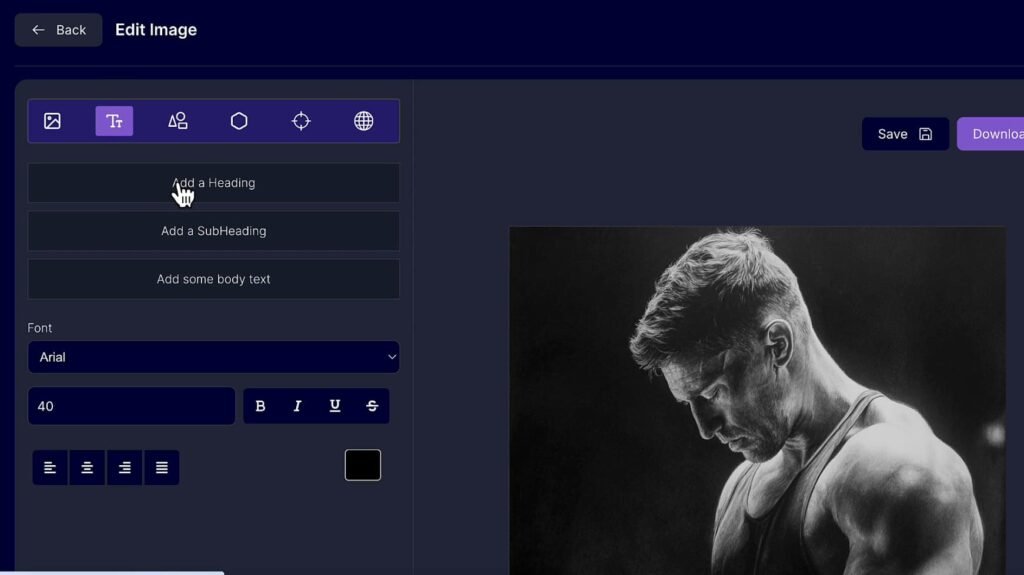Click Add a Heading
The image size is (1024, 575).
pos(213,183)
